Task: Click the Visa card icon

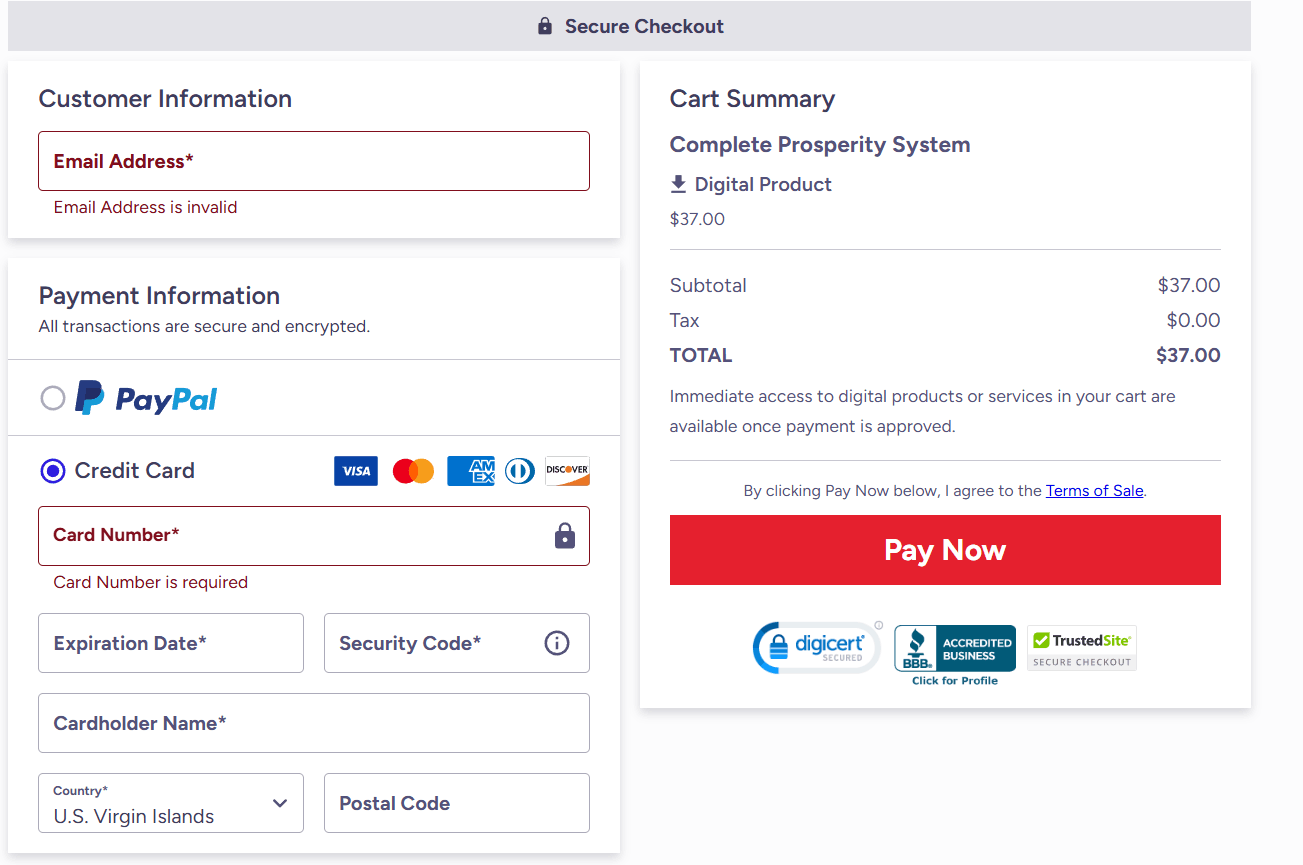Action: 356,471
